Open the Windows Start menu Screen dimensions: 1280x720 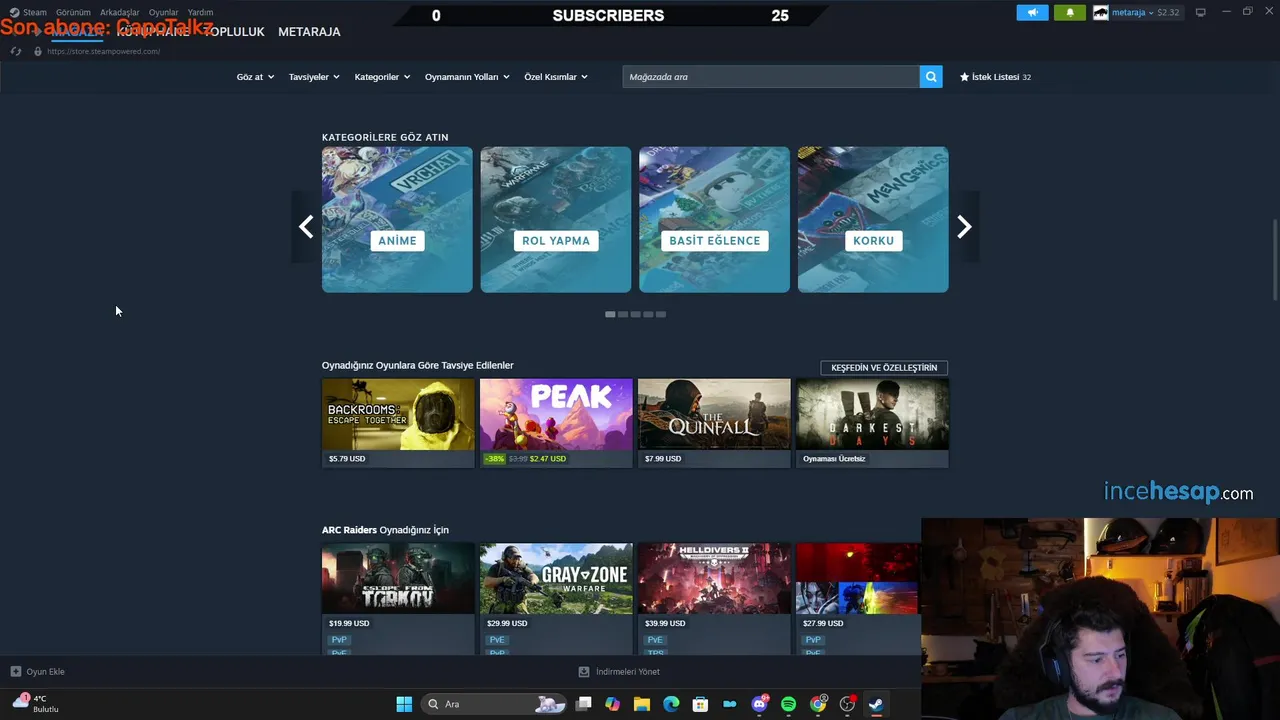tap(404, 704)
